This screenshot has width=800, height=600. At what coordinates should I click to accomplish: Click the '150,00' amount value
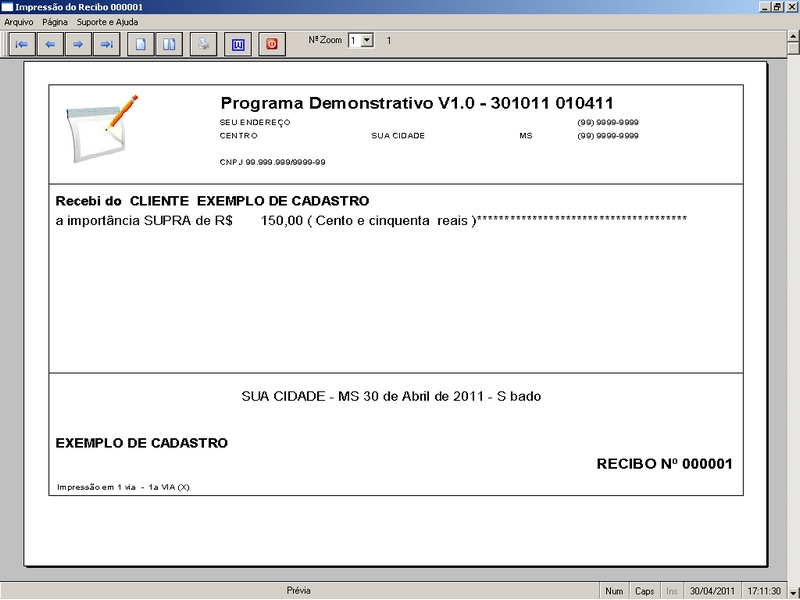(282, 221)
